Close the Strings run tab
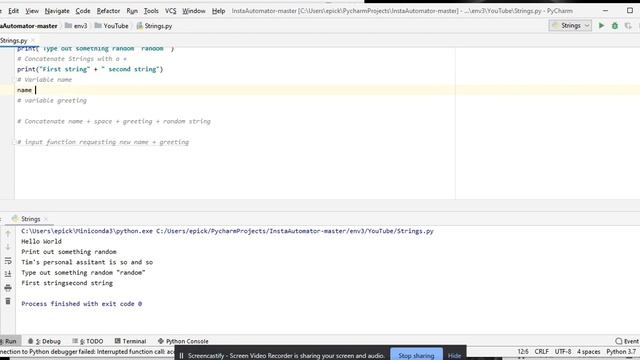Image resolution: width=640 pixels, height=360 pixels. pyautogui.click(x=46, y=219)
